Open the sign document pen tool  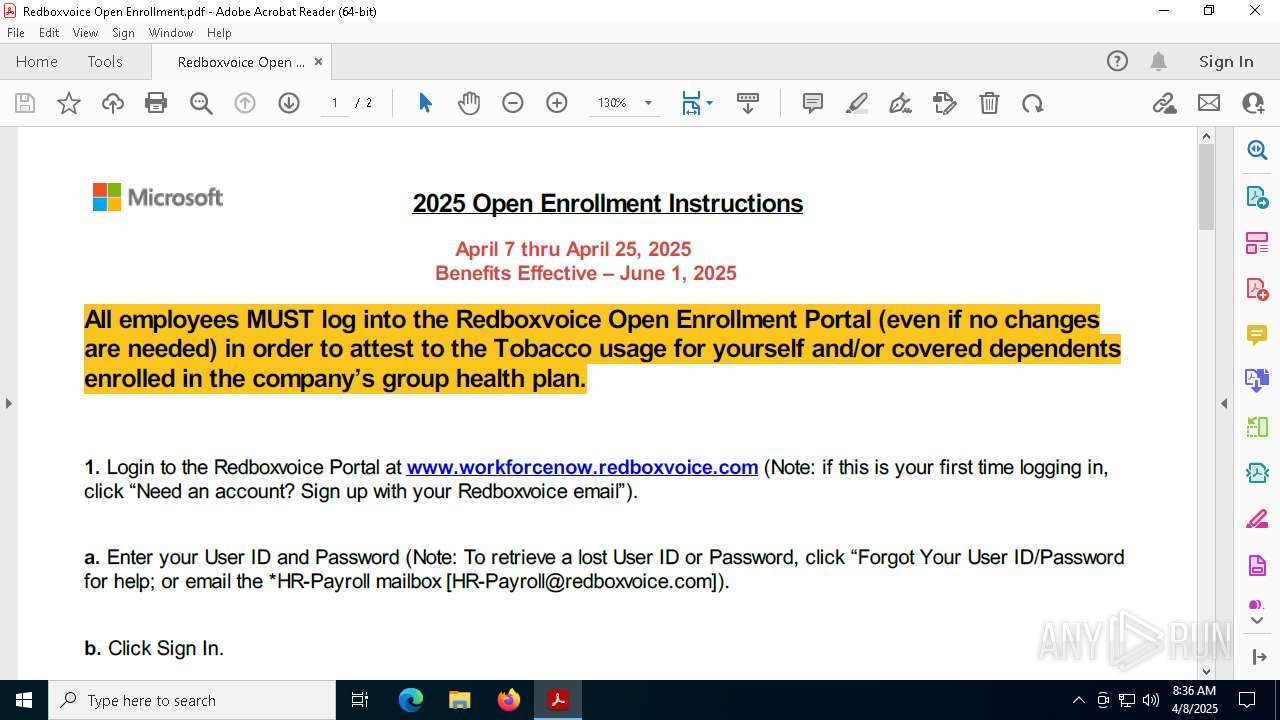900,103
